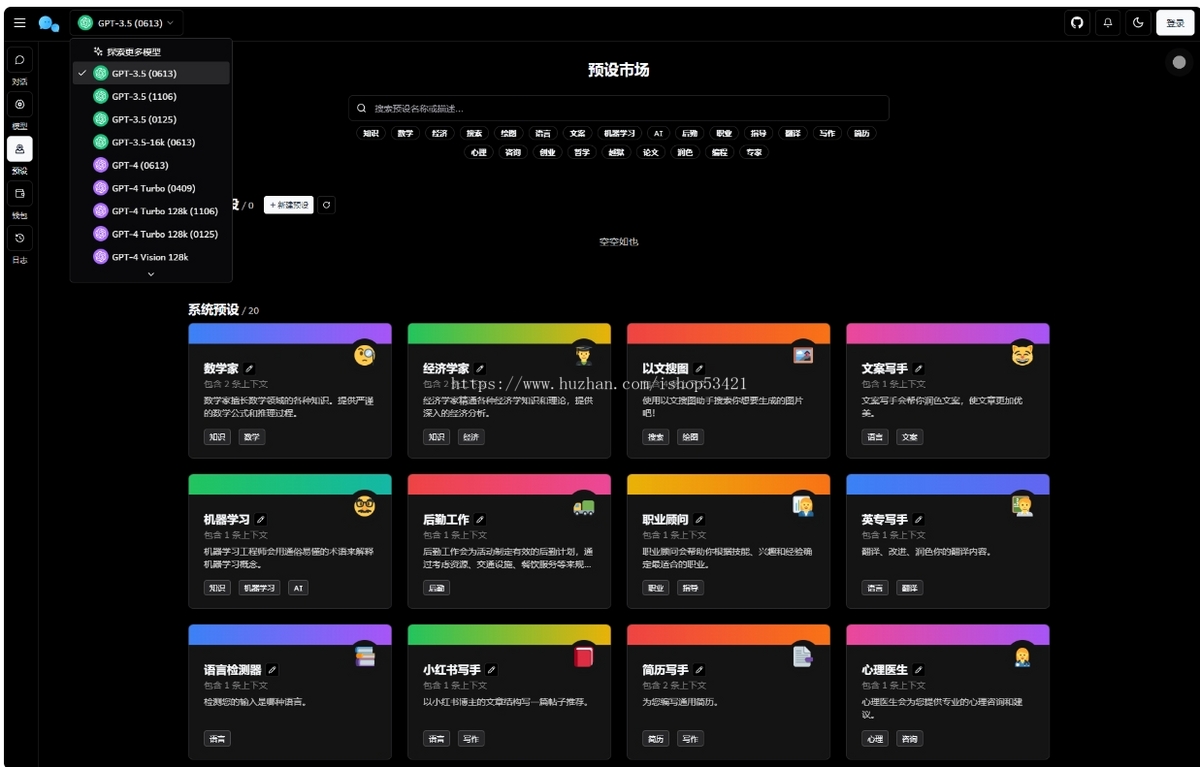Filter by the AI tag under search bar
1200x767 pixels.
coord(658,133)
